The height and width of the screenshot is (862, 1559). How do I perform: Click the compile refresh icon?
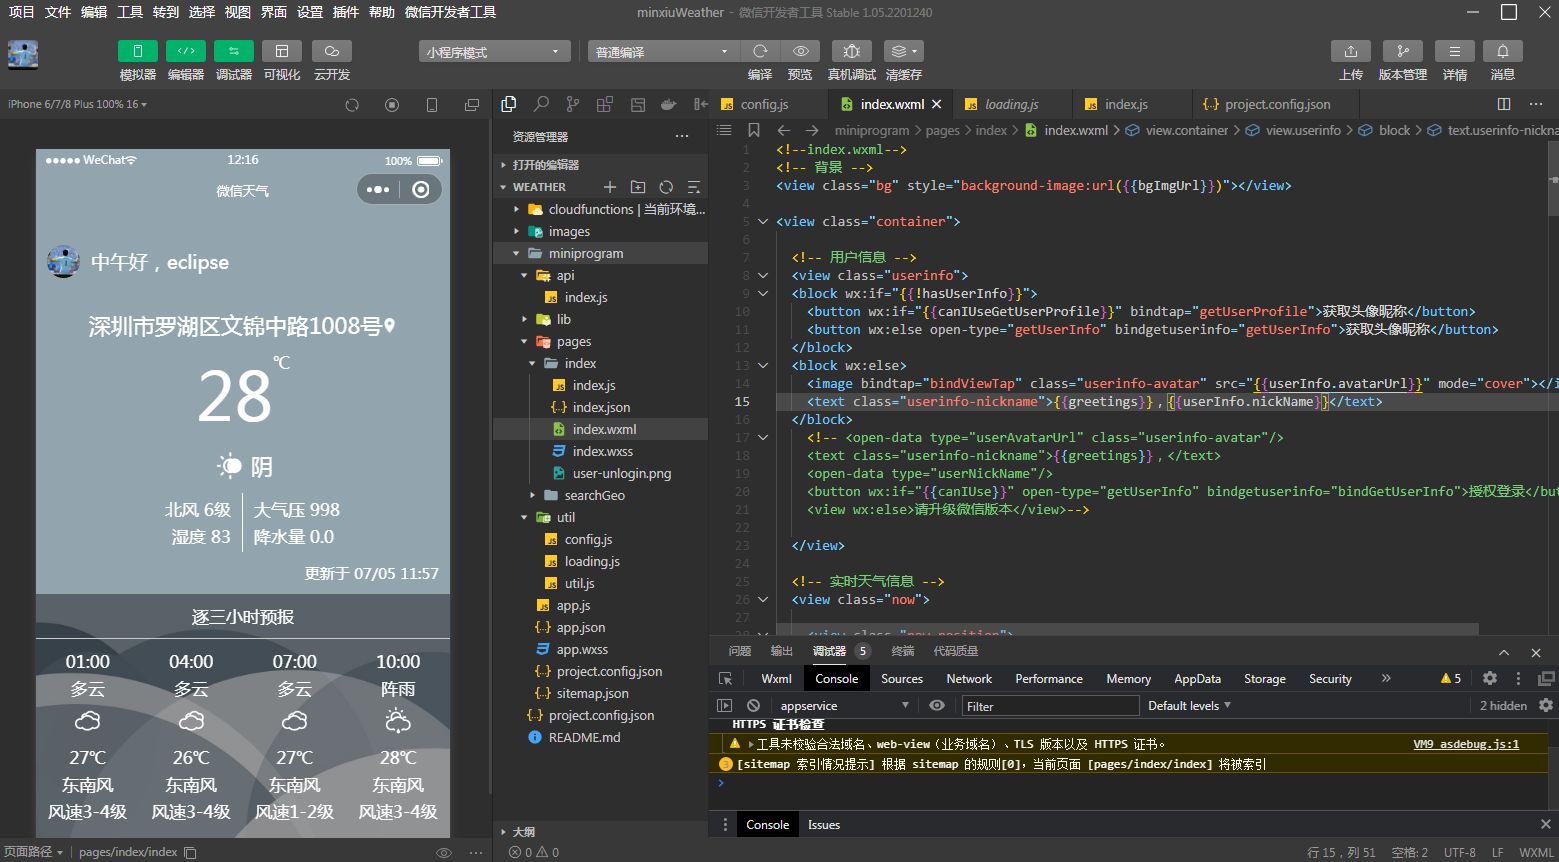[x=760, y=51]
